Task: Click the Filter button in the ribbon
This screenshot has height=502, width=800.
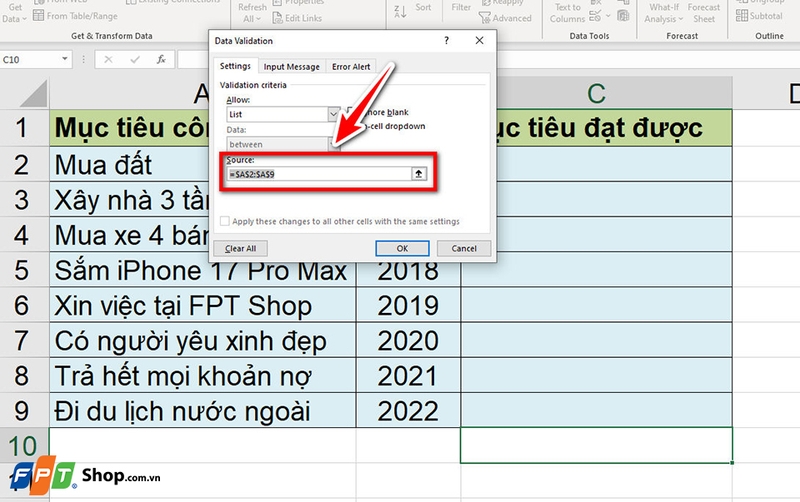Action: point(461,7)
